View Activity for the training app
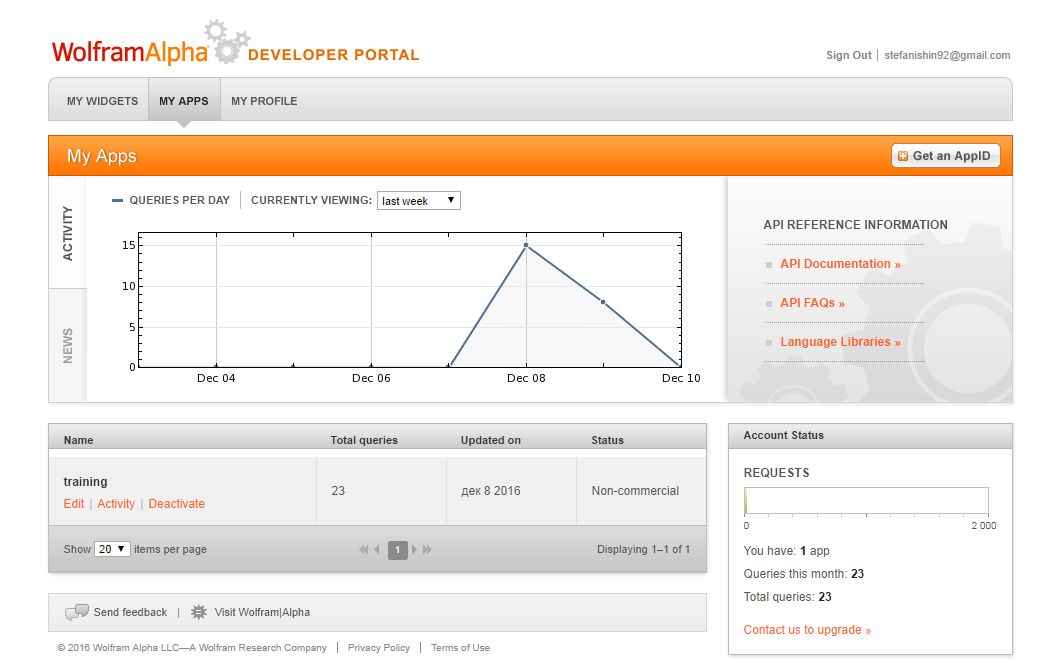 pos(116,504)
